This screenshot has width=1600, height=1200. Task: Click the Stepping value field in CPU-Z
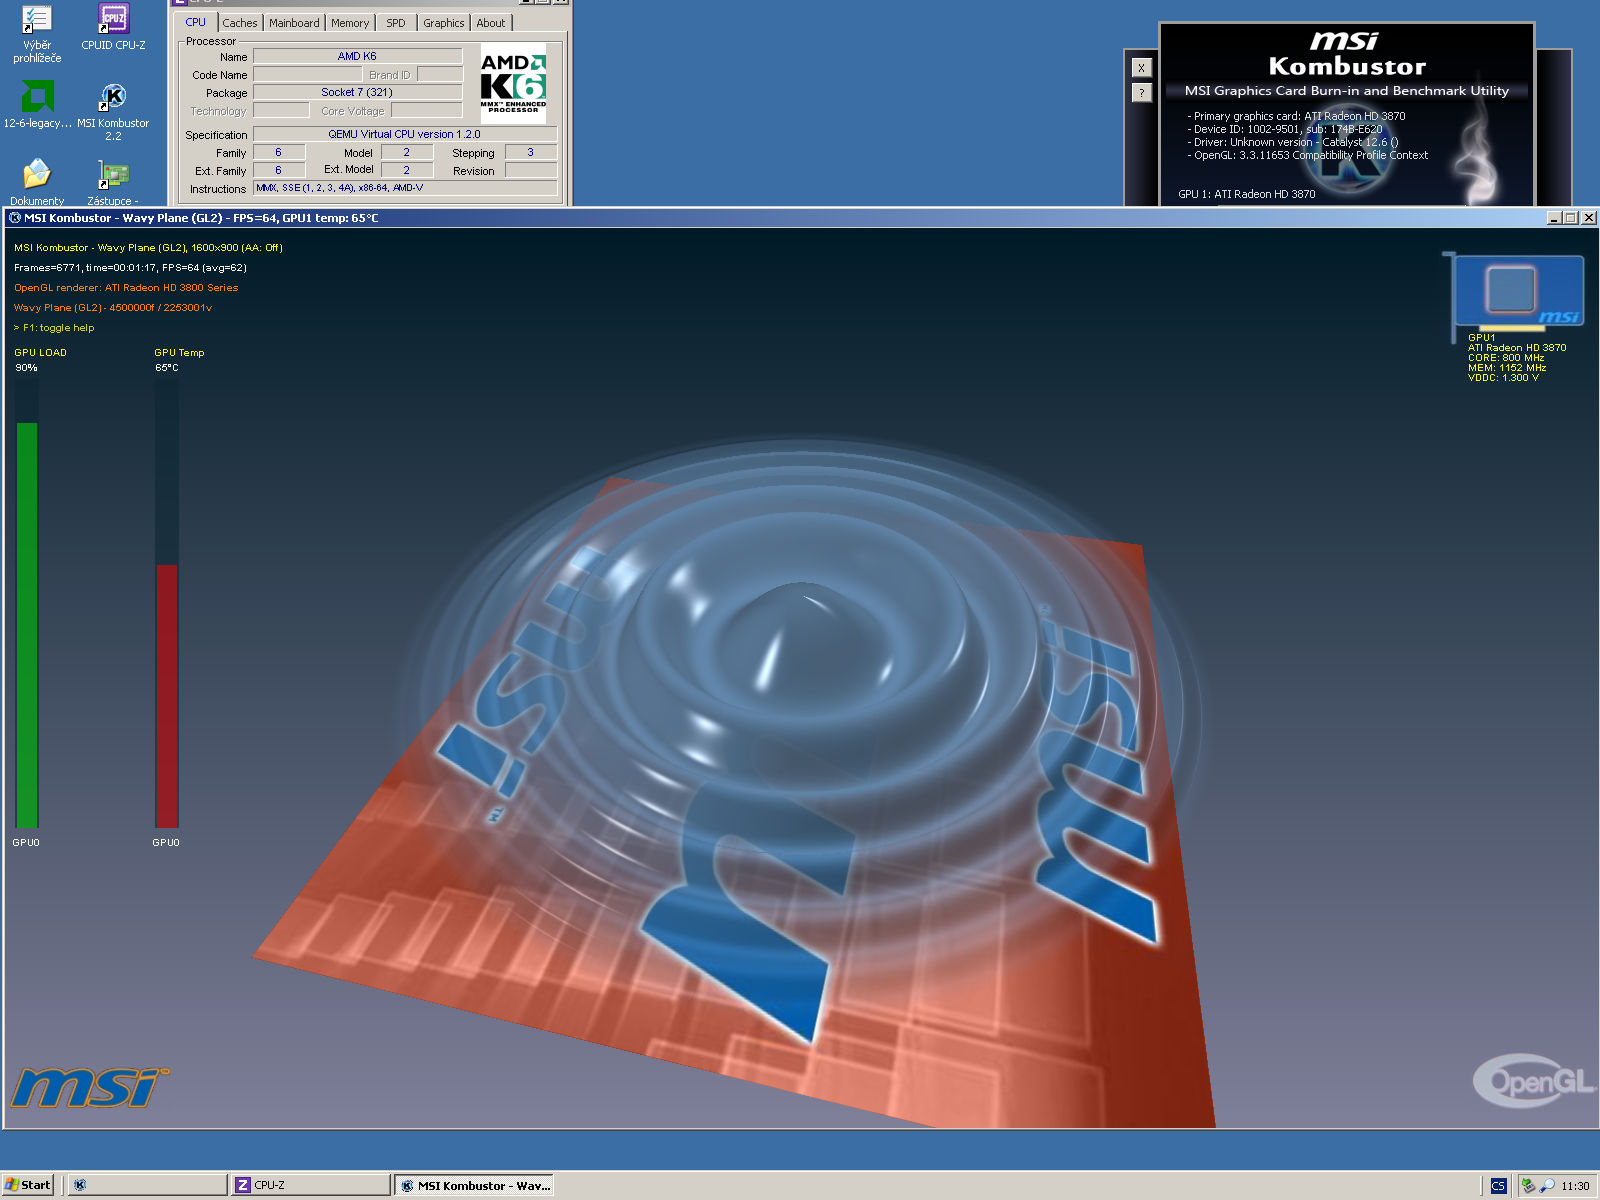tap(530, 152)
